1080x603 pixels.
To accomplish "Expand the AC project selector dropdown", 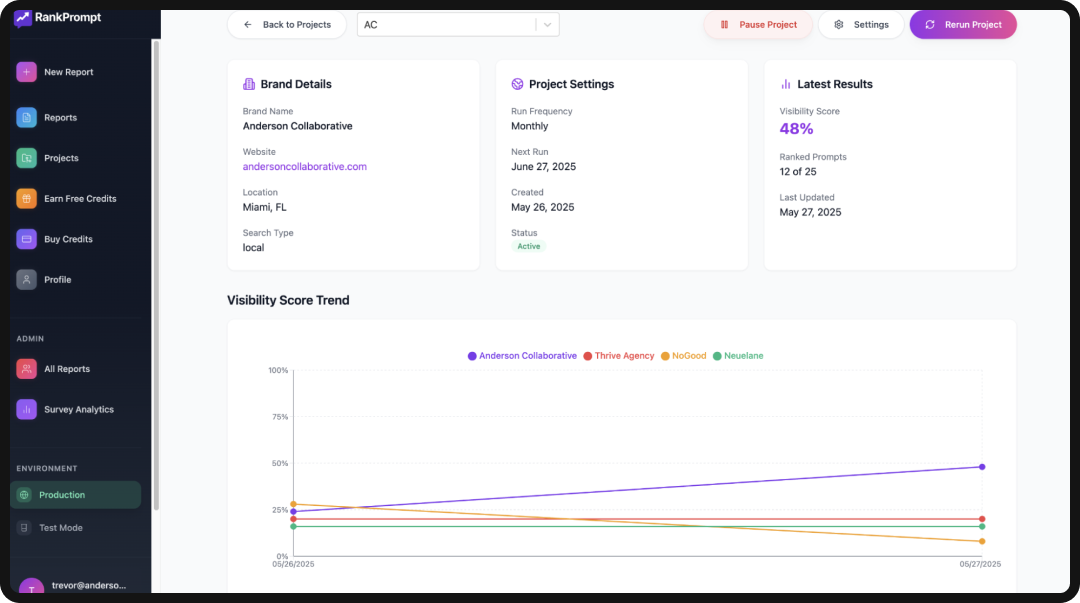I will pos(544,24).
